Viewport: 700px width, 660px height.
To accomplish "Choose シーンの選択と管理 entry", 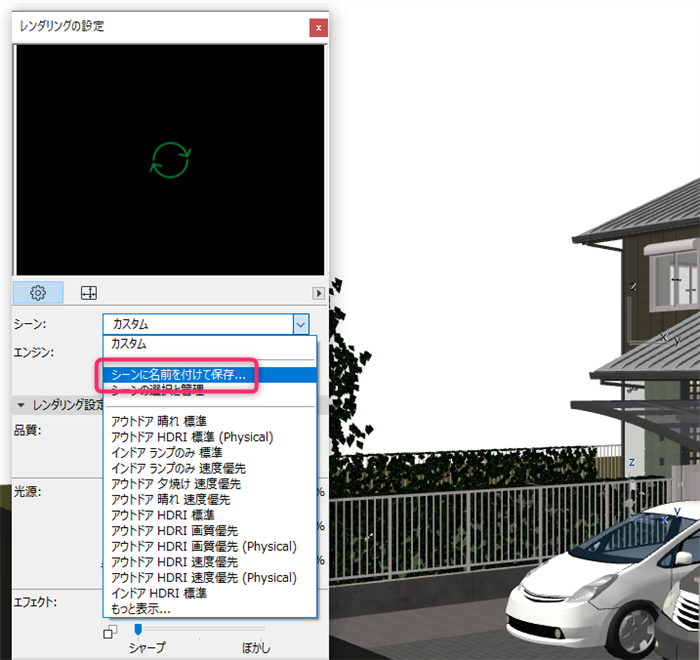I will (210, 390).
